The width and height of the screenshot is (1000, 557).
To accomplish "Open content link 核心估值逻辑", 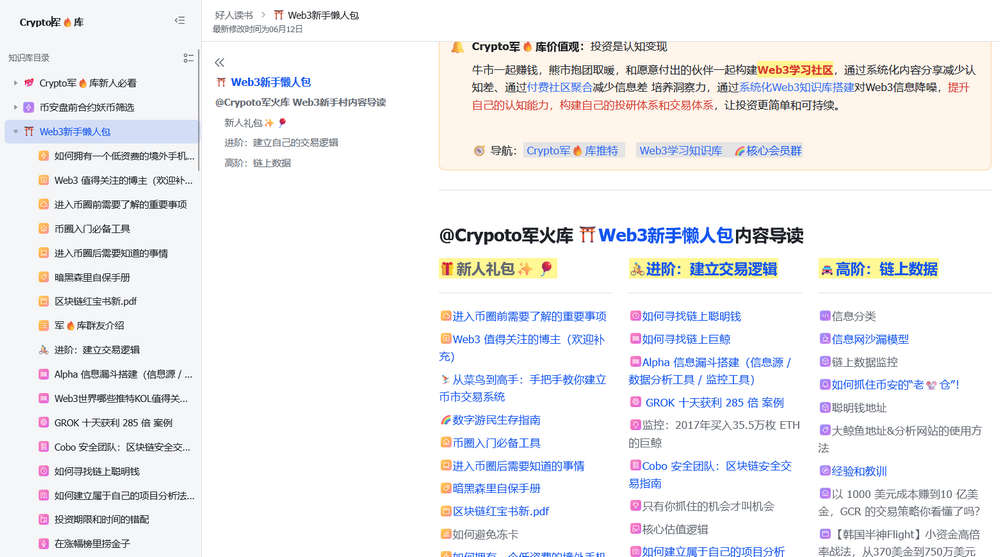I will 675,530.
